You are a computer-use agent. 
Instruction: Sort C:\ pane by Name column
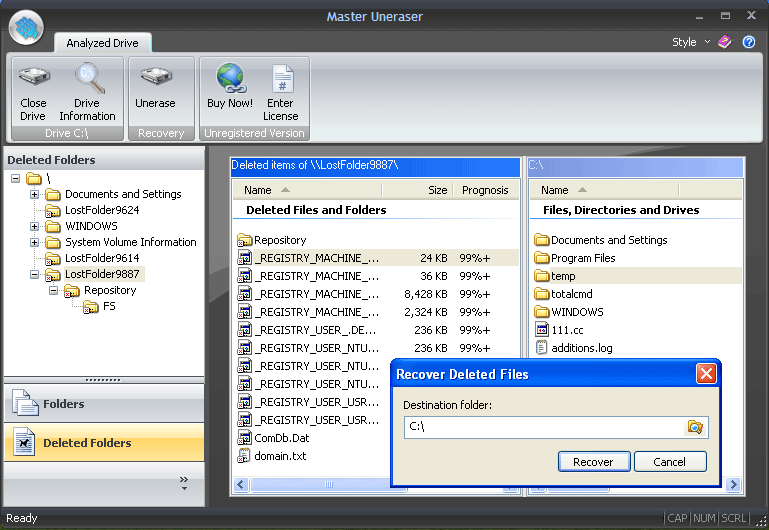604,190
